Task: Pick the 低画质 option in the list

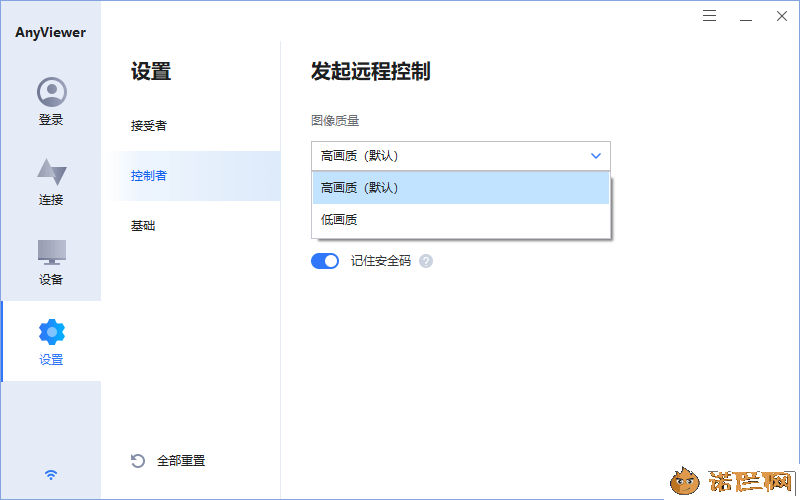Action: (x=461, y=220)
